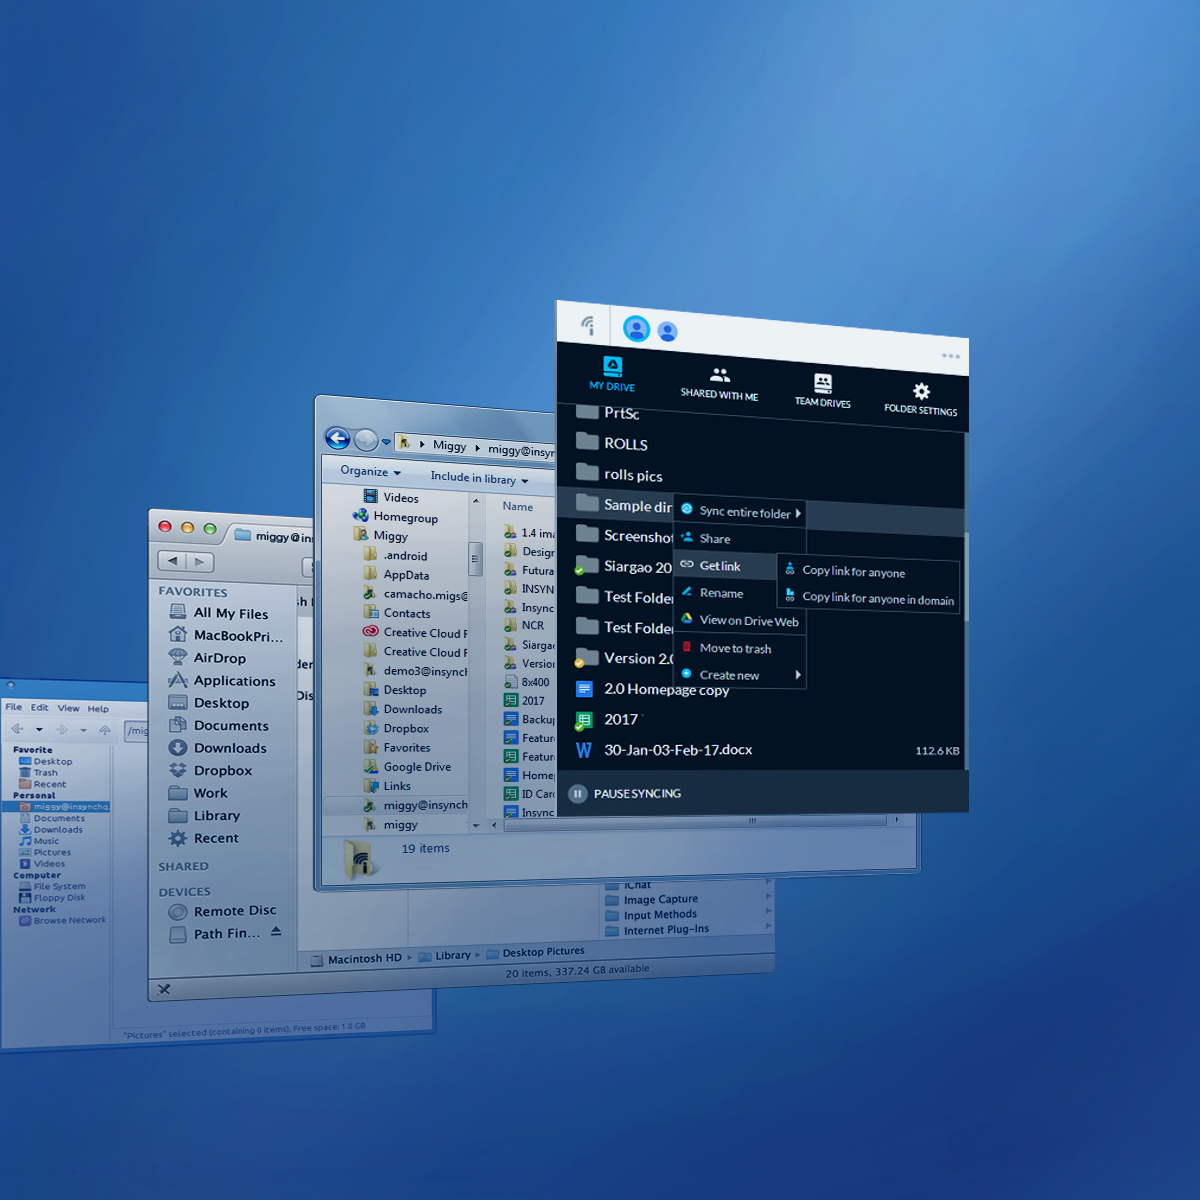Image resolution: width=1200 pixels, height=1200 pixels.
Task: Toggle Pause Syncing at bottom of Insync
Action: (625, 794)
